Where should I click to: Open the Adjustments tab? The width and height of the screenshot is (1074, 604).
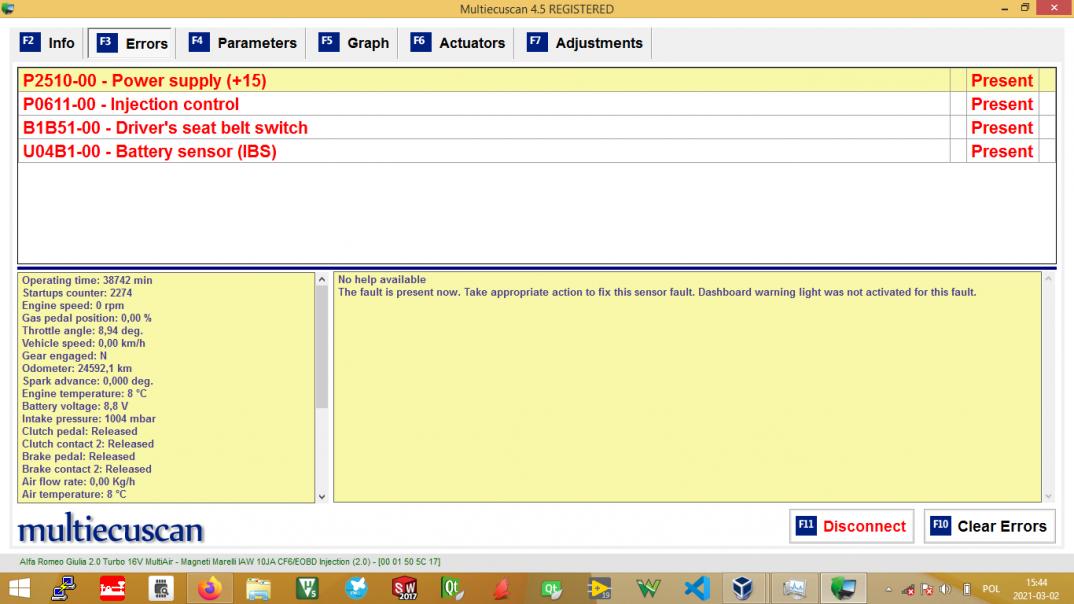tap(585, 43)
